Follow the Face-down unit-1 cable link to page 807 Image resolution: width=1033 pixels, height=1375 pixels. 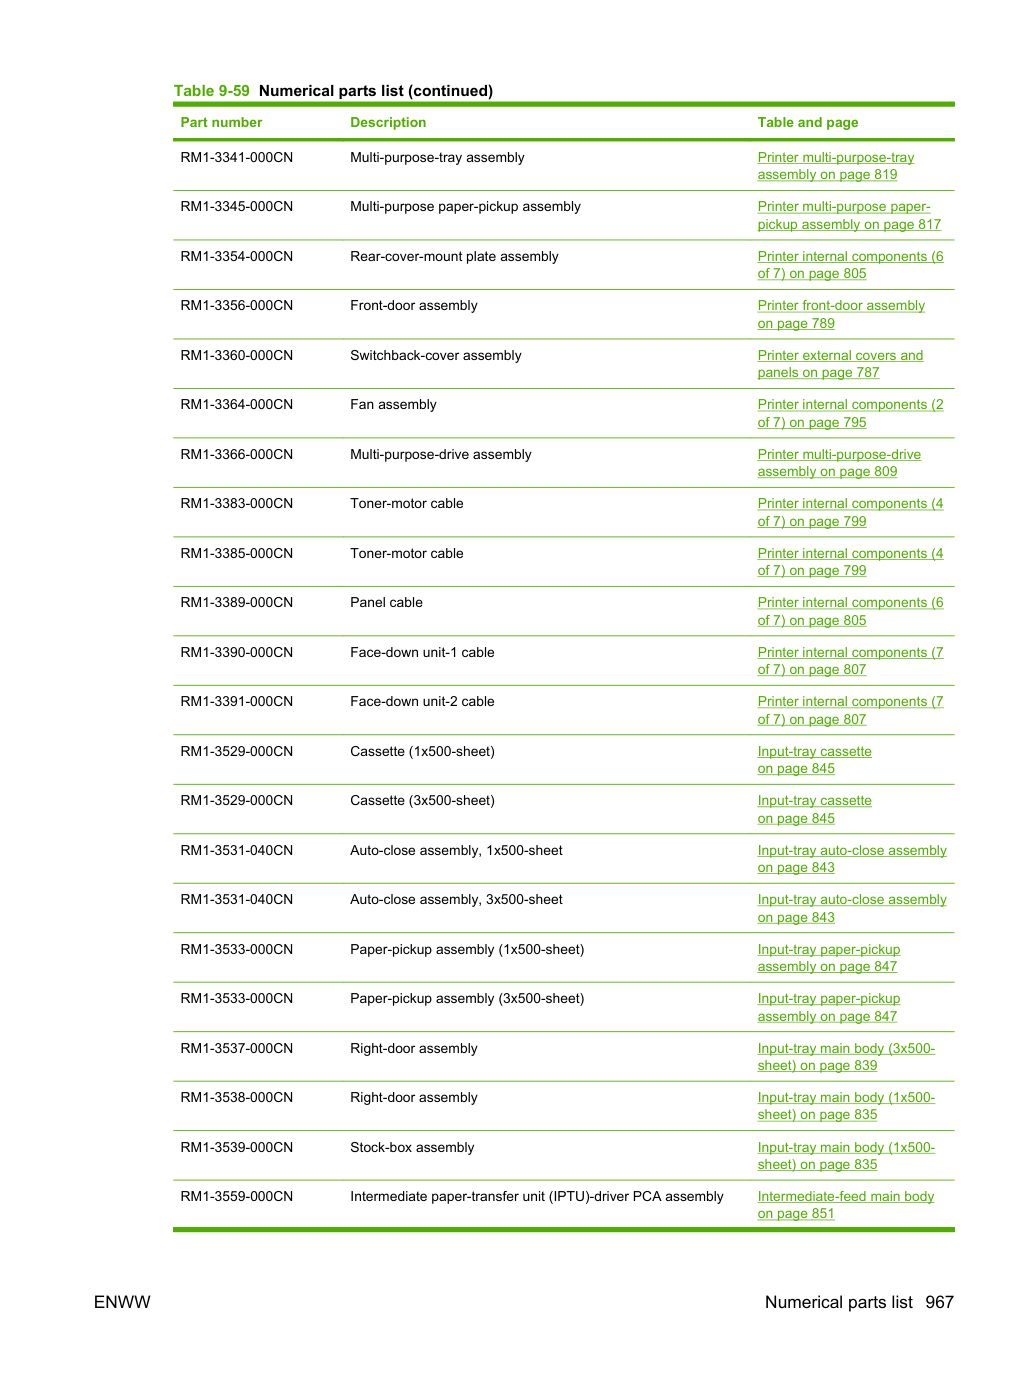pyautogui.click(x=850, y=661)
